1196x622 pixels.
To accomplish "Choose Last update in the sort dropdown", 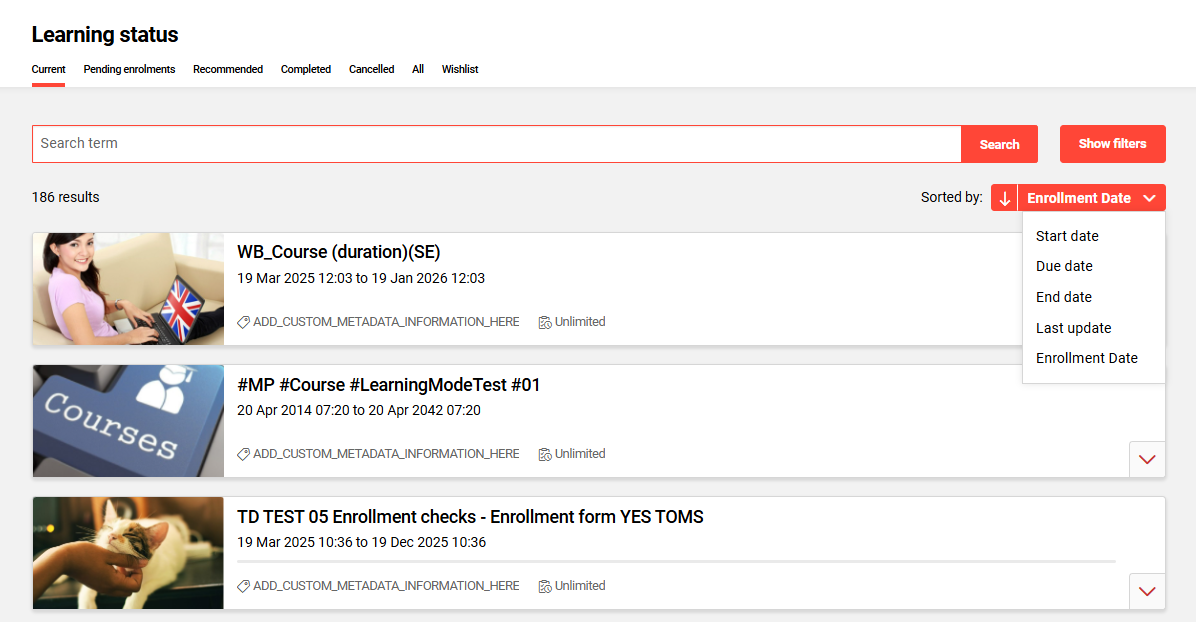I will click(x=1073, y=327).
